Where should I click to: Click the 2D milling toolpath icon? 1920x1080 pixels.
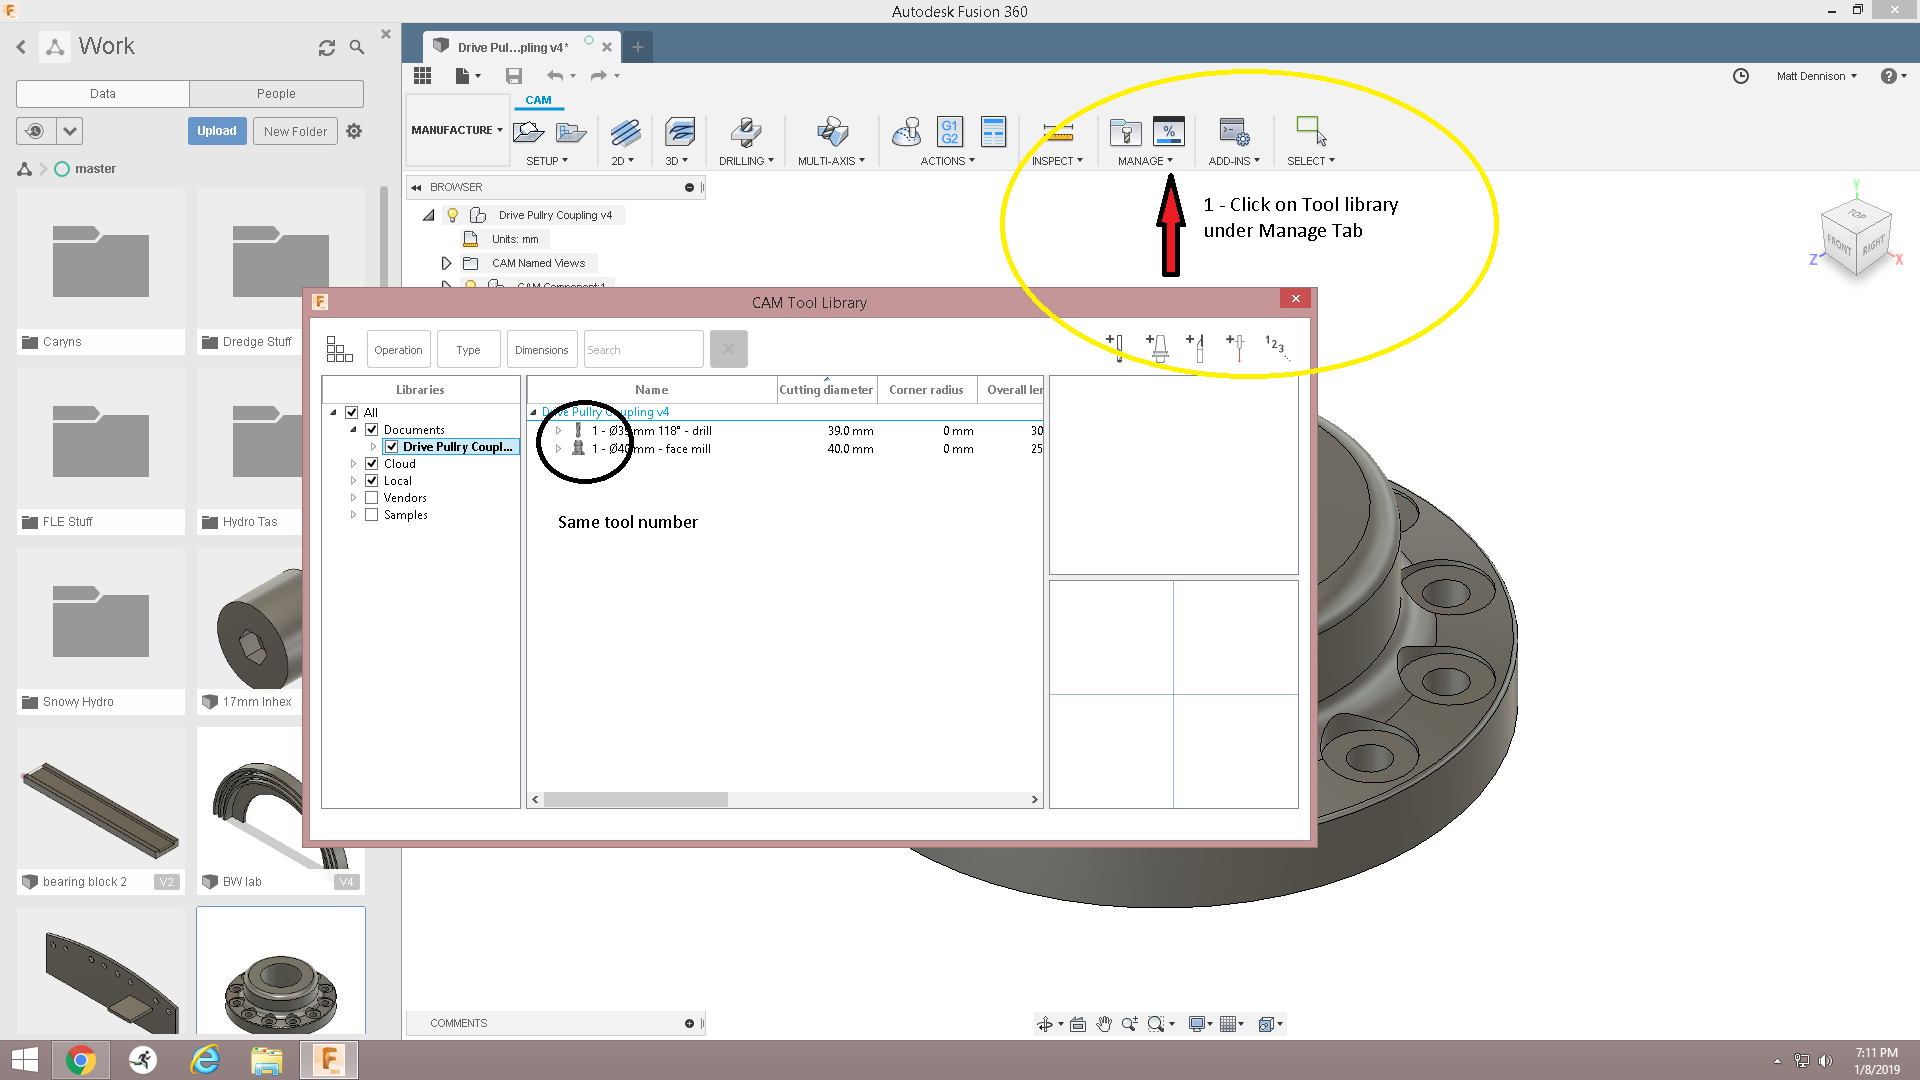[x=625, y=132]
